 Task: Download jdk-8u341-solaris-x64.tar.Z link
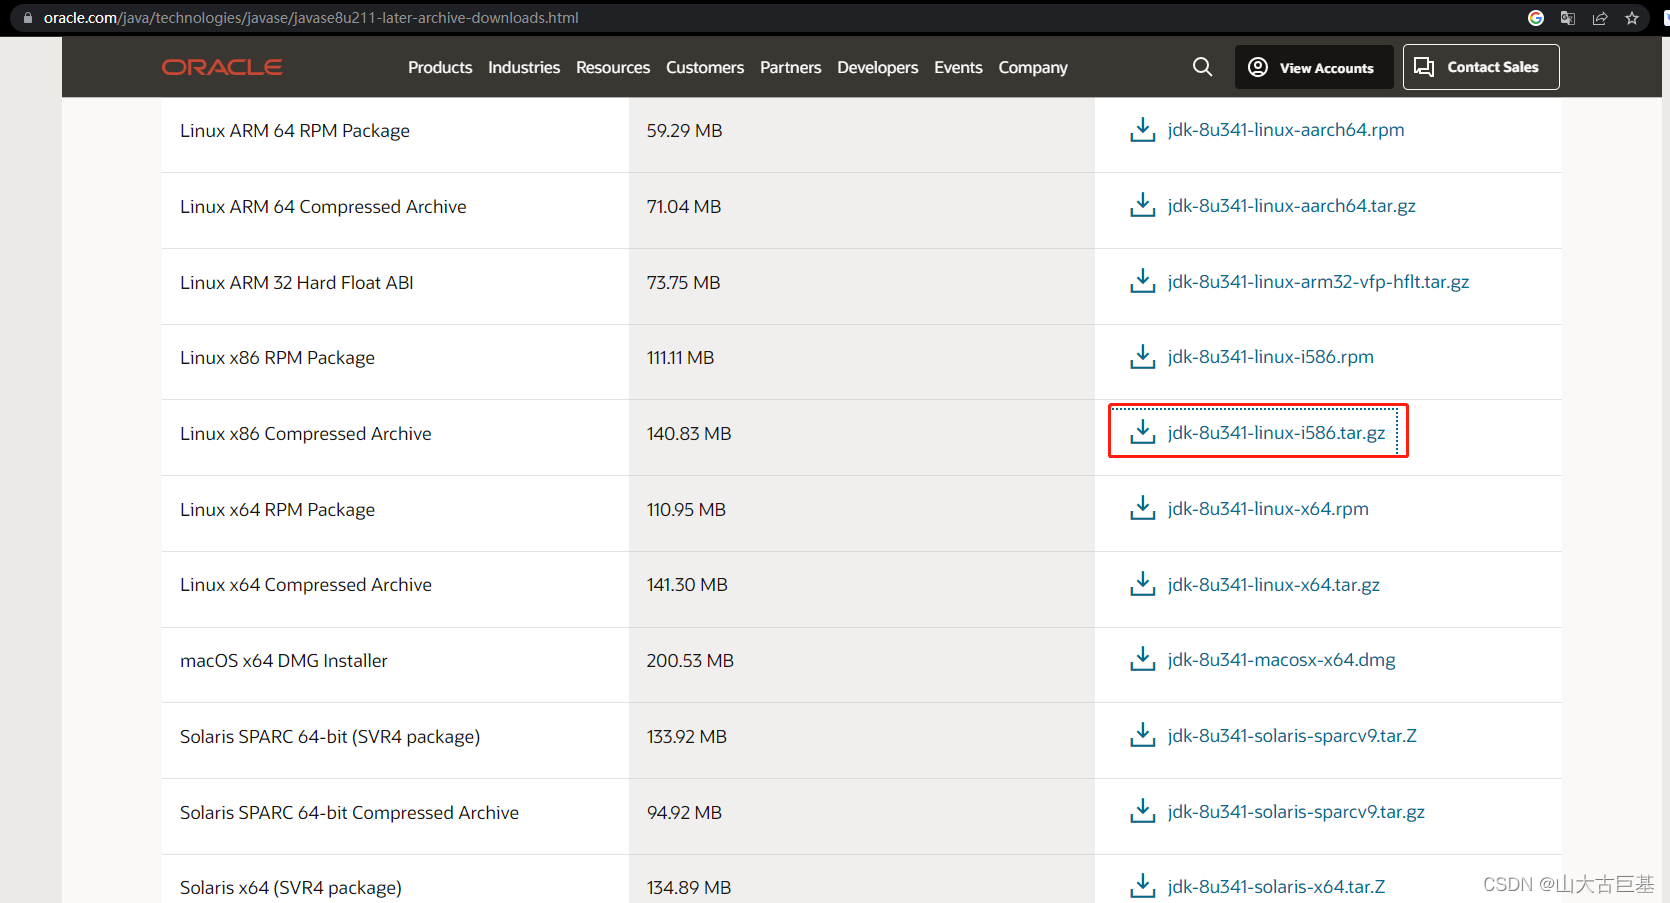tap(1276, 887)
